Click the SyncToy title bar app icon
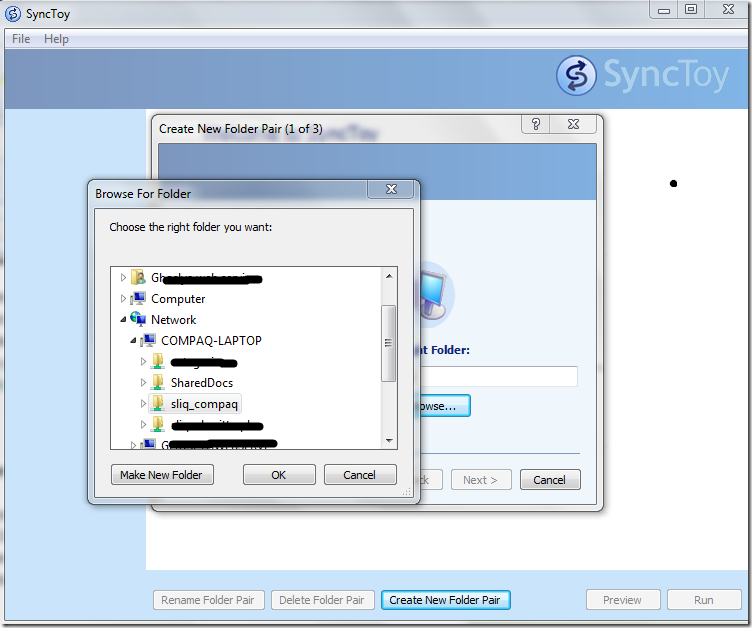The width and height of the screenshot is (752, 628). (12, 14)
